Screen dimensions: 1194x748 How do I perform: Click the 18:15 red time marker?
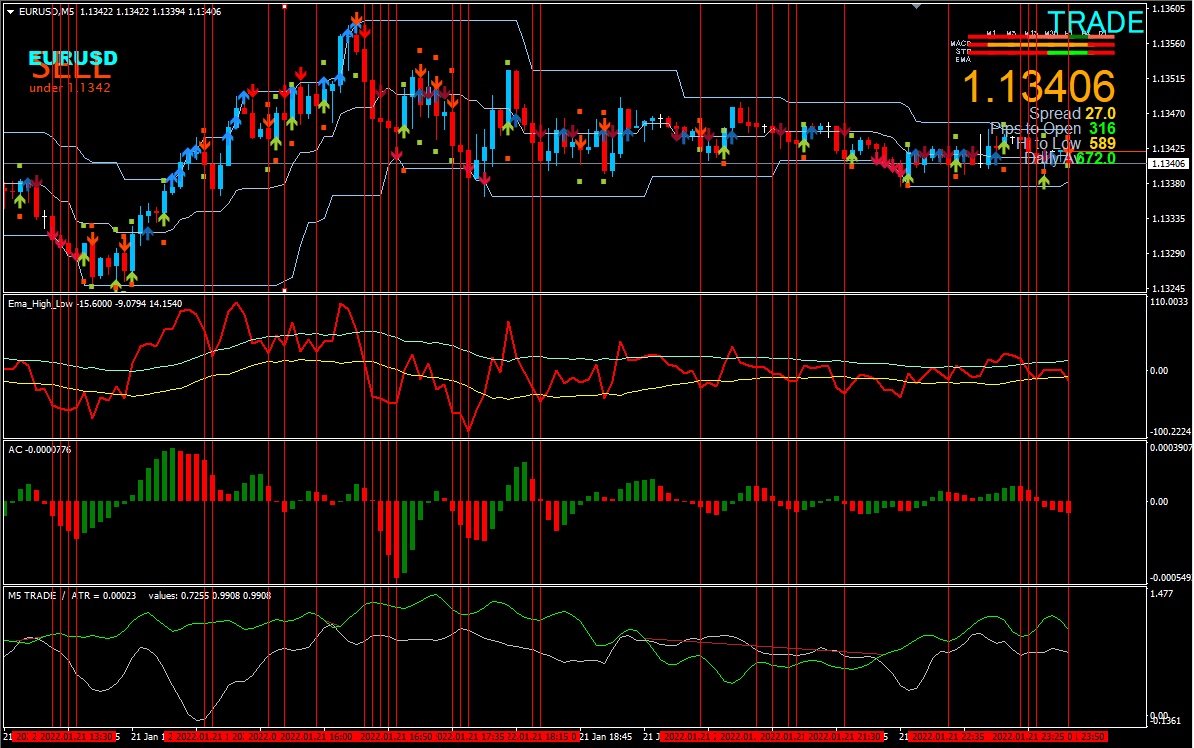tap(541, 737)
